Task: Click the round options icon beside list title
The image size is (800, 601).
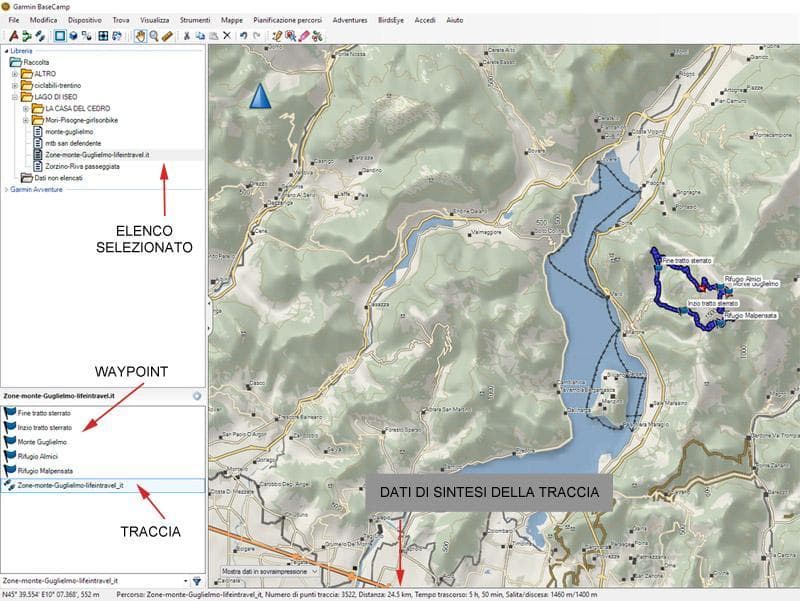Action: point(197,396)
